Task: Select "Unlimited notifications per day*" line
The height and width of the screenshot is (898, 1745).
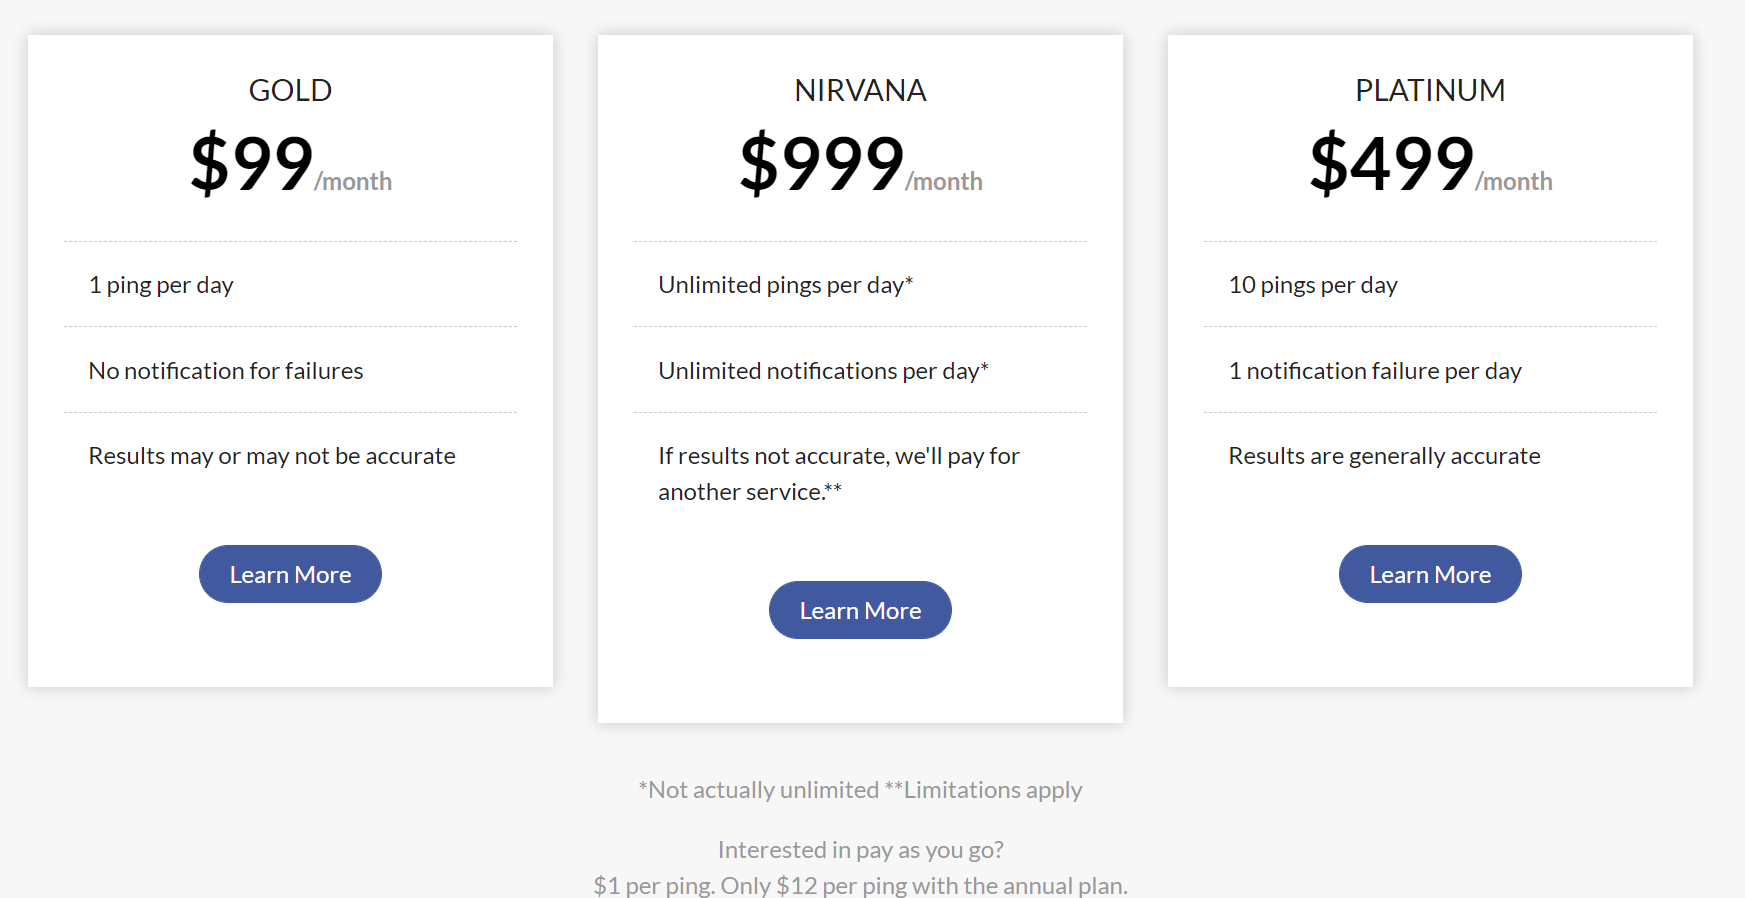Action: (823, 371)
